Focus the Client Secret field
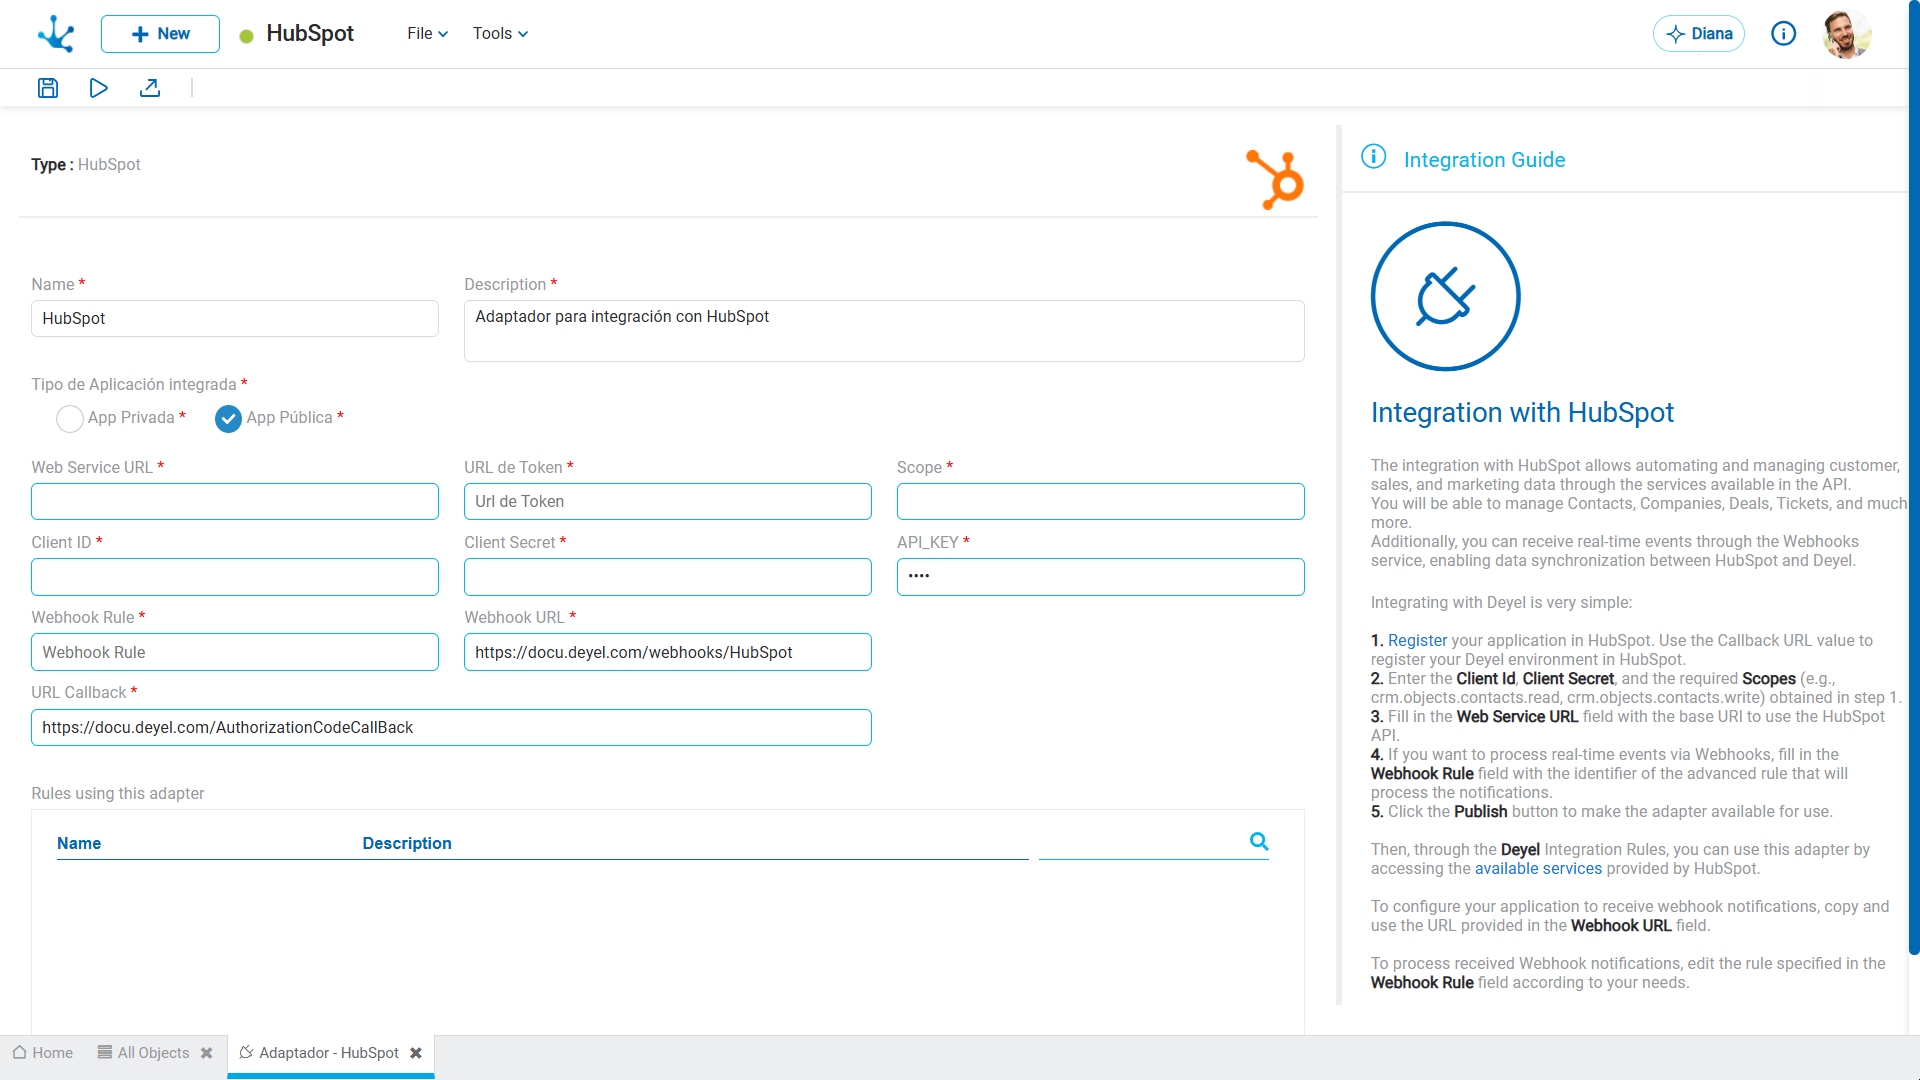 (x=668, y=577)
